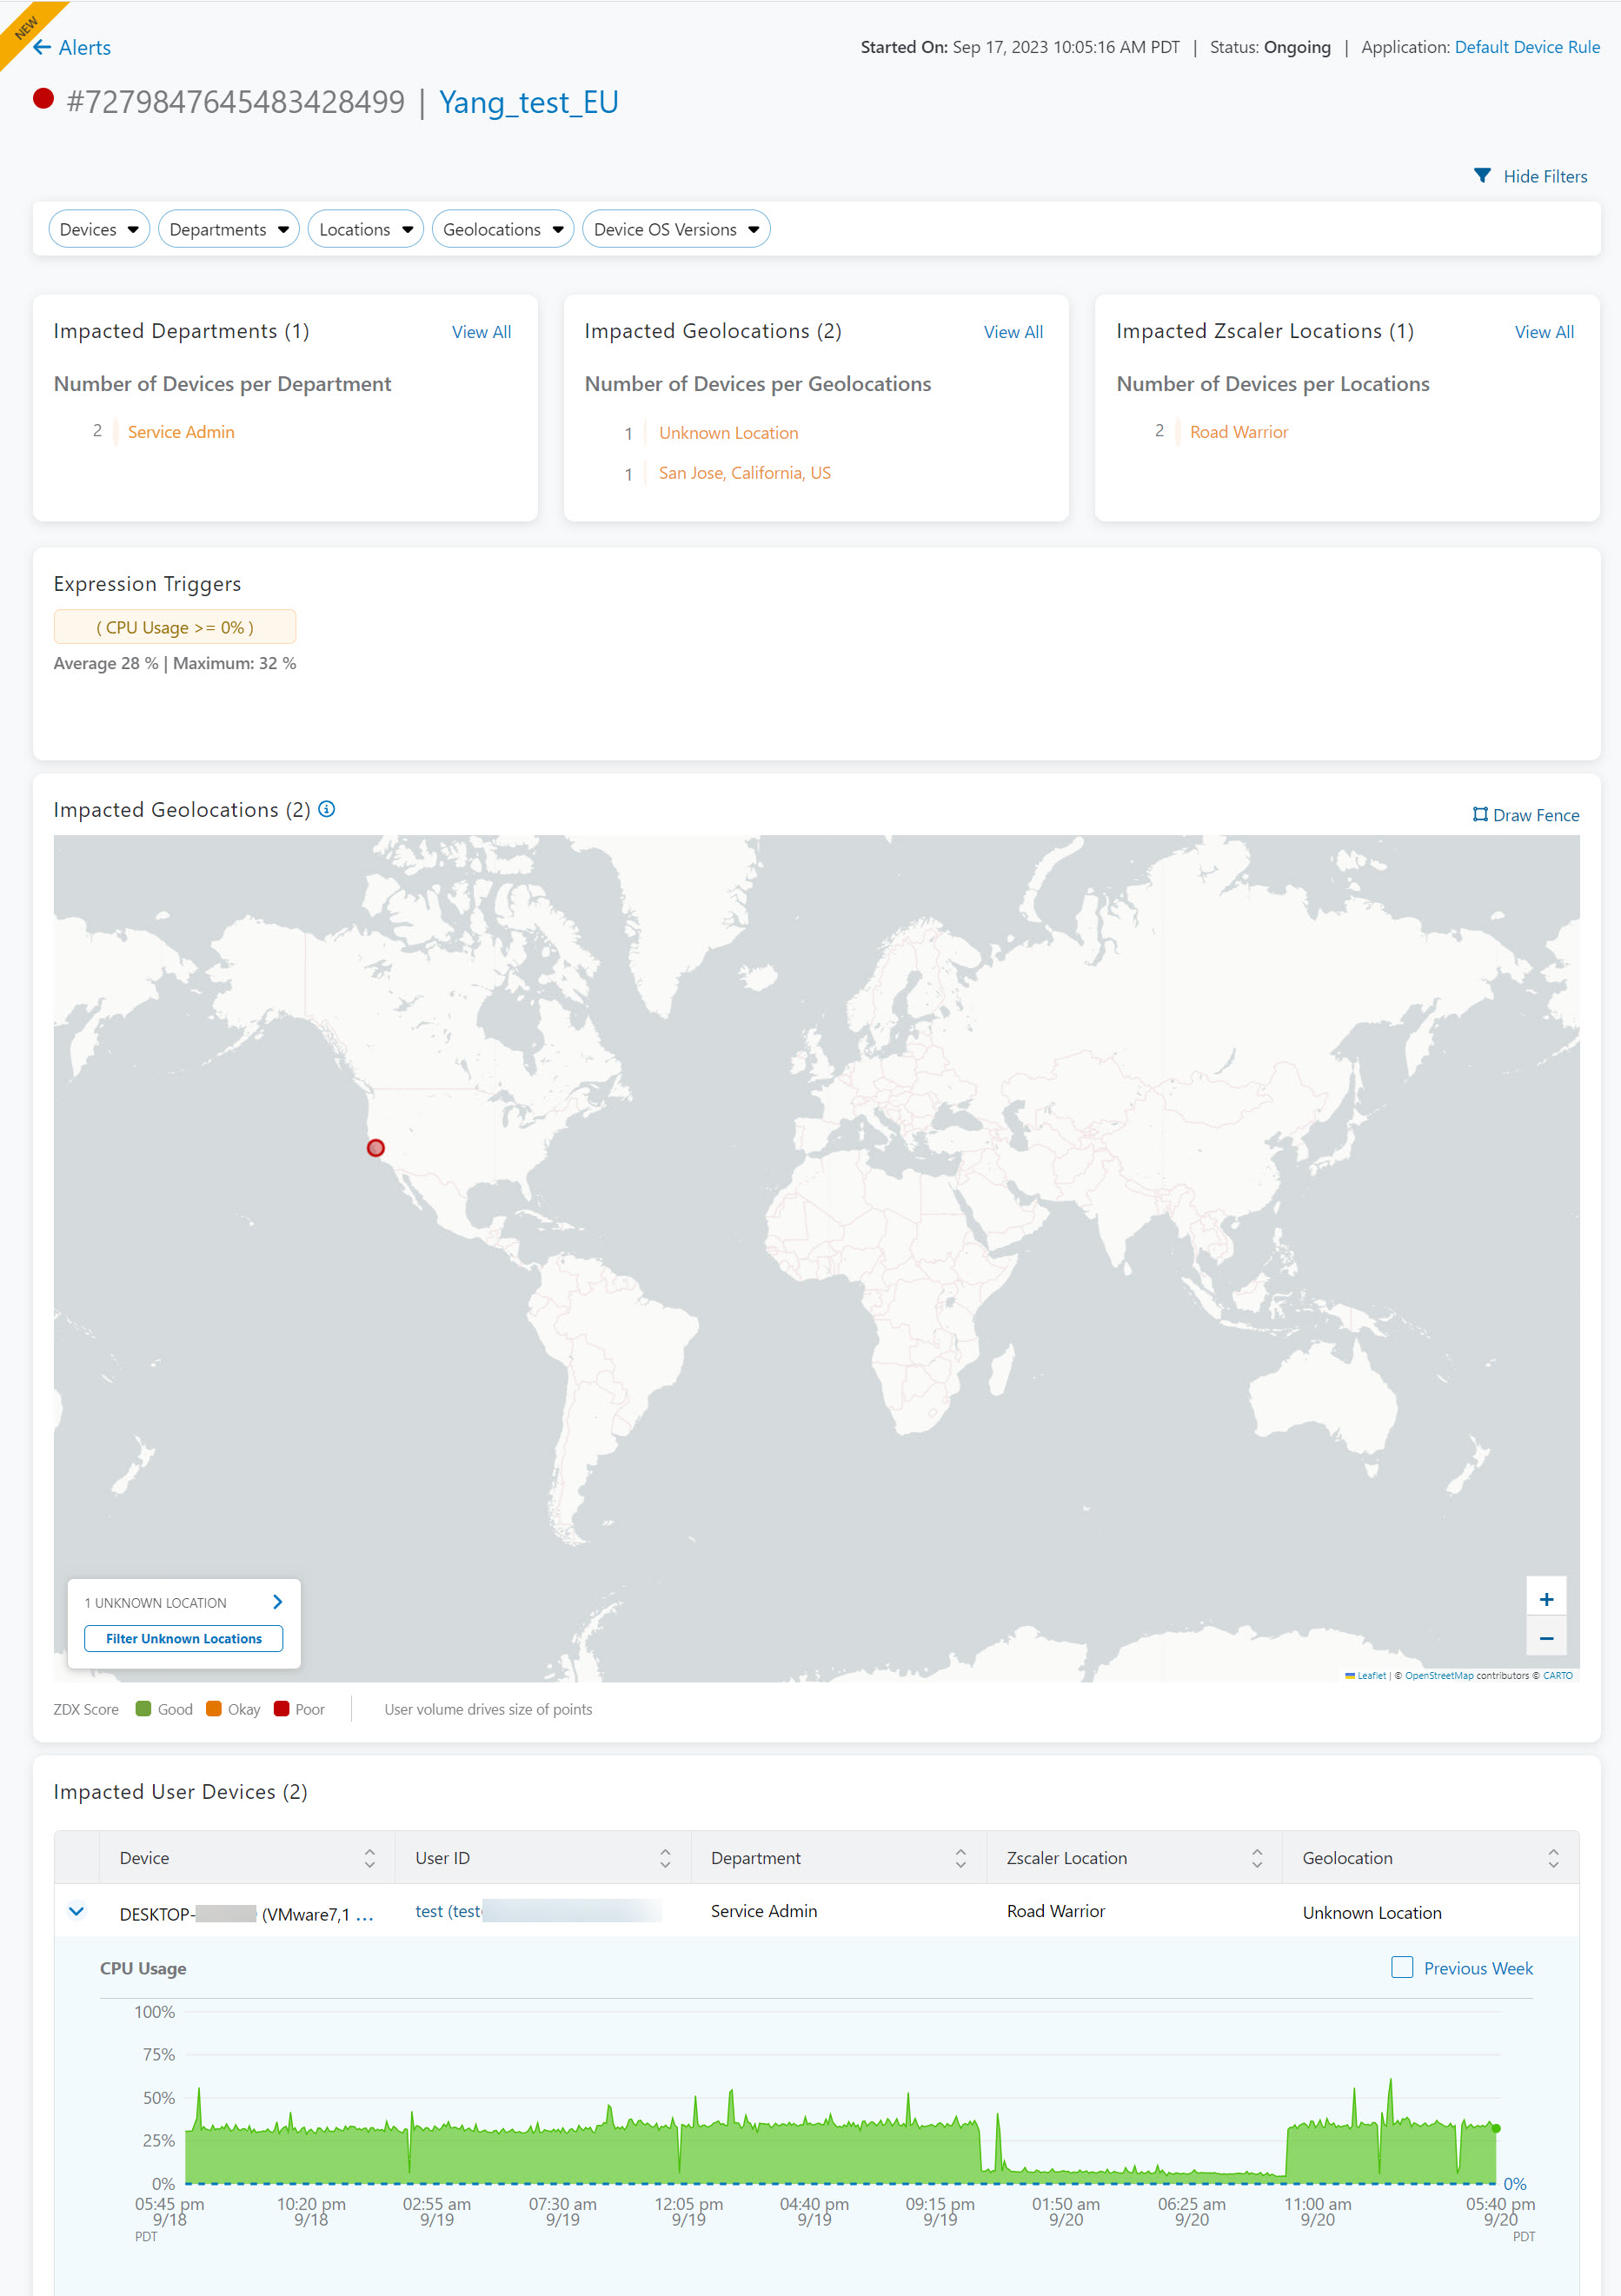Click the Hide Filters funnel icon

[x=1482, y=176]
